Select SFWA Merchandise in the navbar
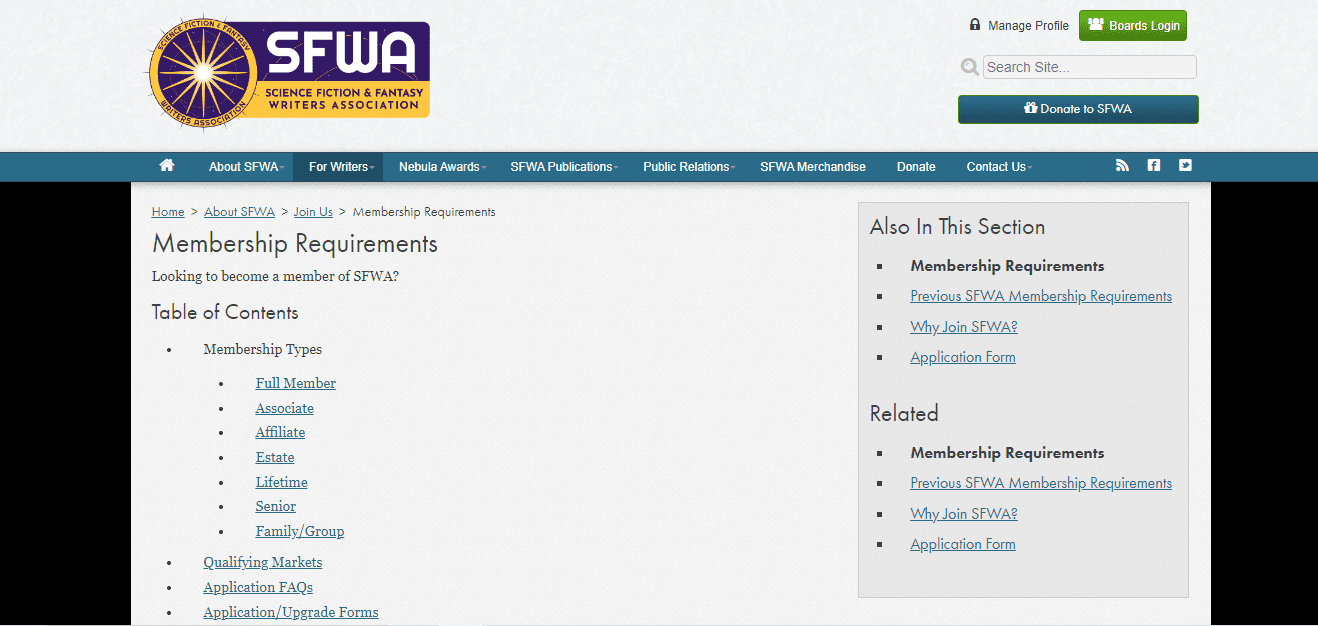Viewport: 1318px width, 626px height. click(813, 166)
